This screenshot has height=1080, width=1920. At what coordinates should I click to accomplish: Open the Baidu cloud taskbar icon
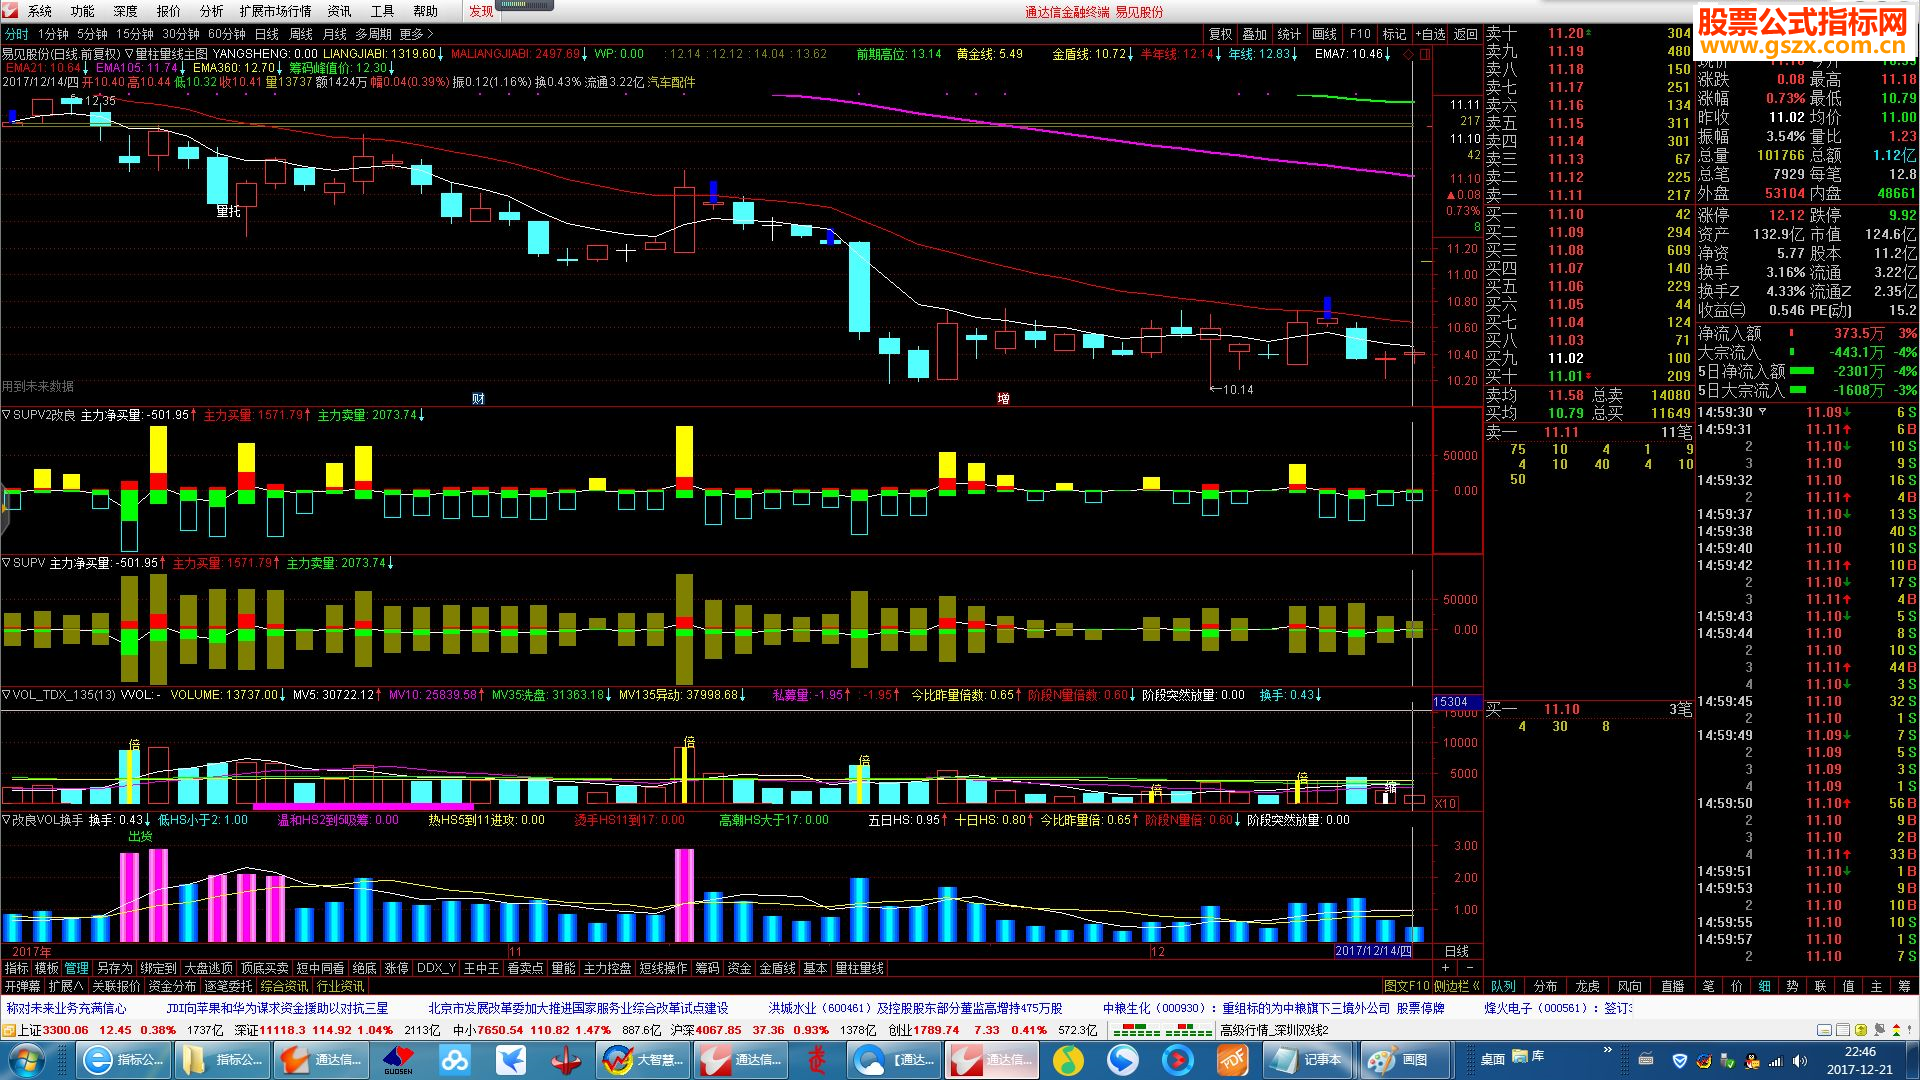(455, 1060)
